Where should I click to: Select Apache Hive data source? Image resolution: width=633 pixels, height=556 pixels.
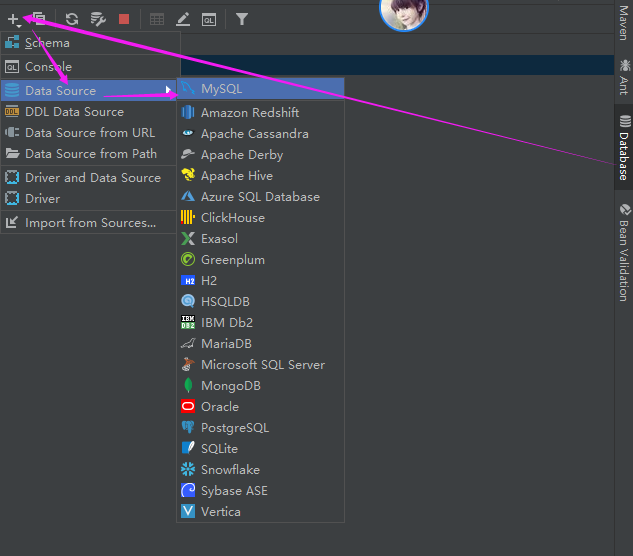pyautogui.click(x=260, y=176)
